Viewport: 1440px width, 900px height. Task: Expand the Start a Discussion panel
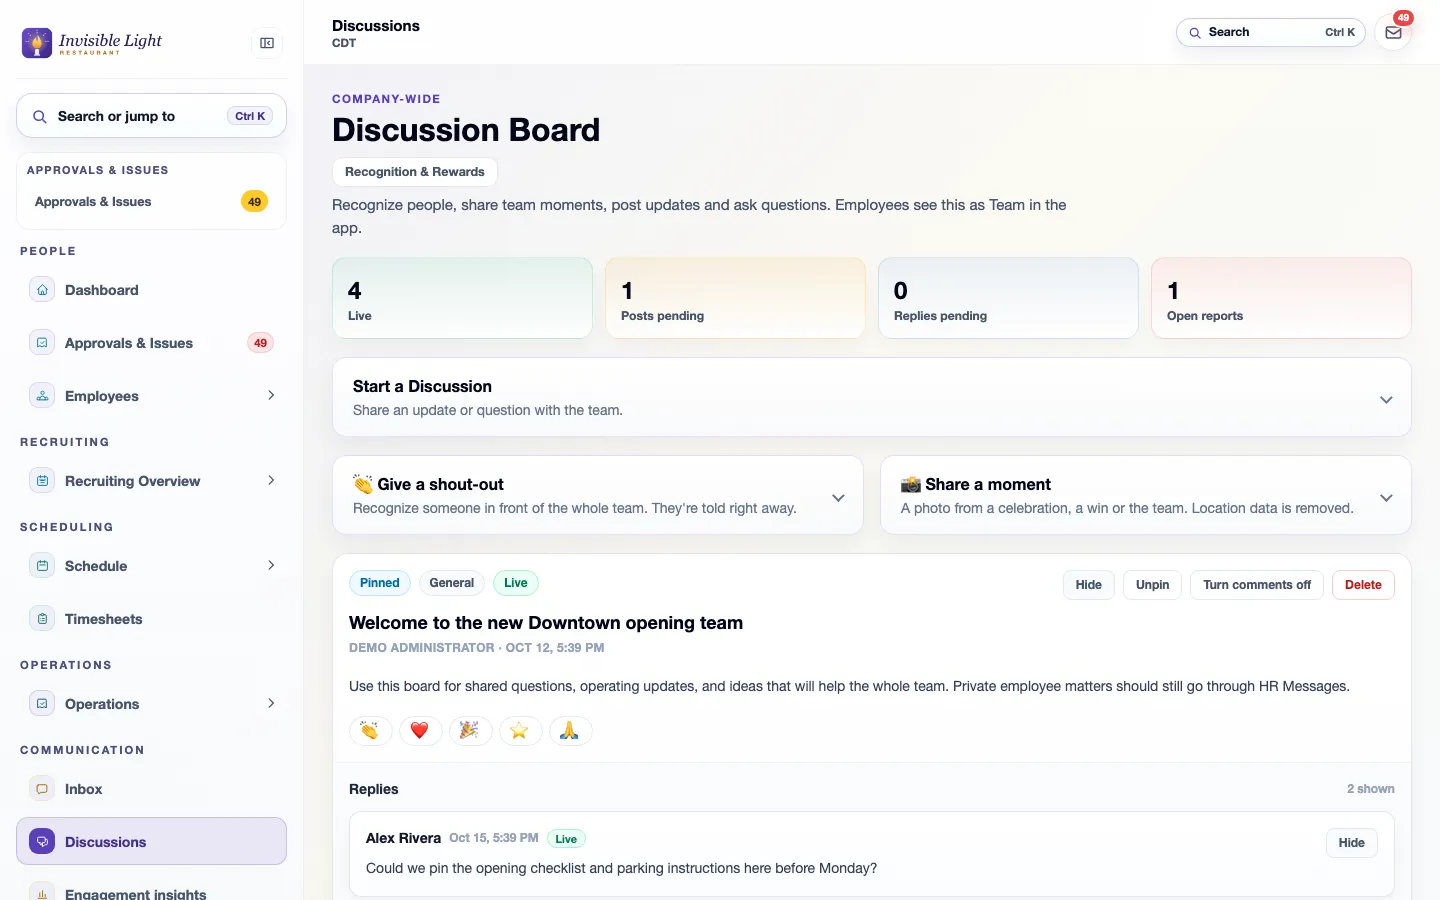(871, 398)
